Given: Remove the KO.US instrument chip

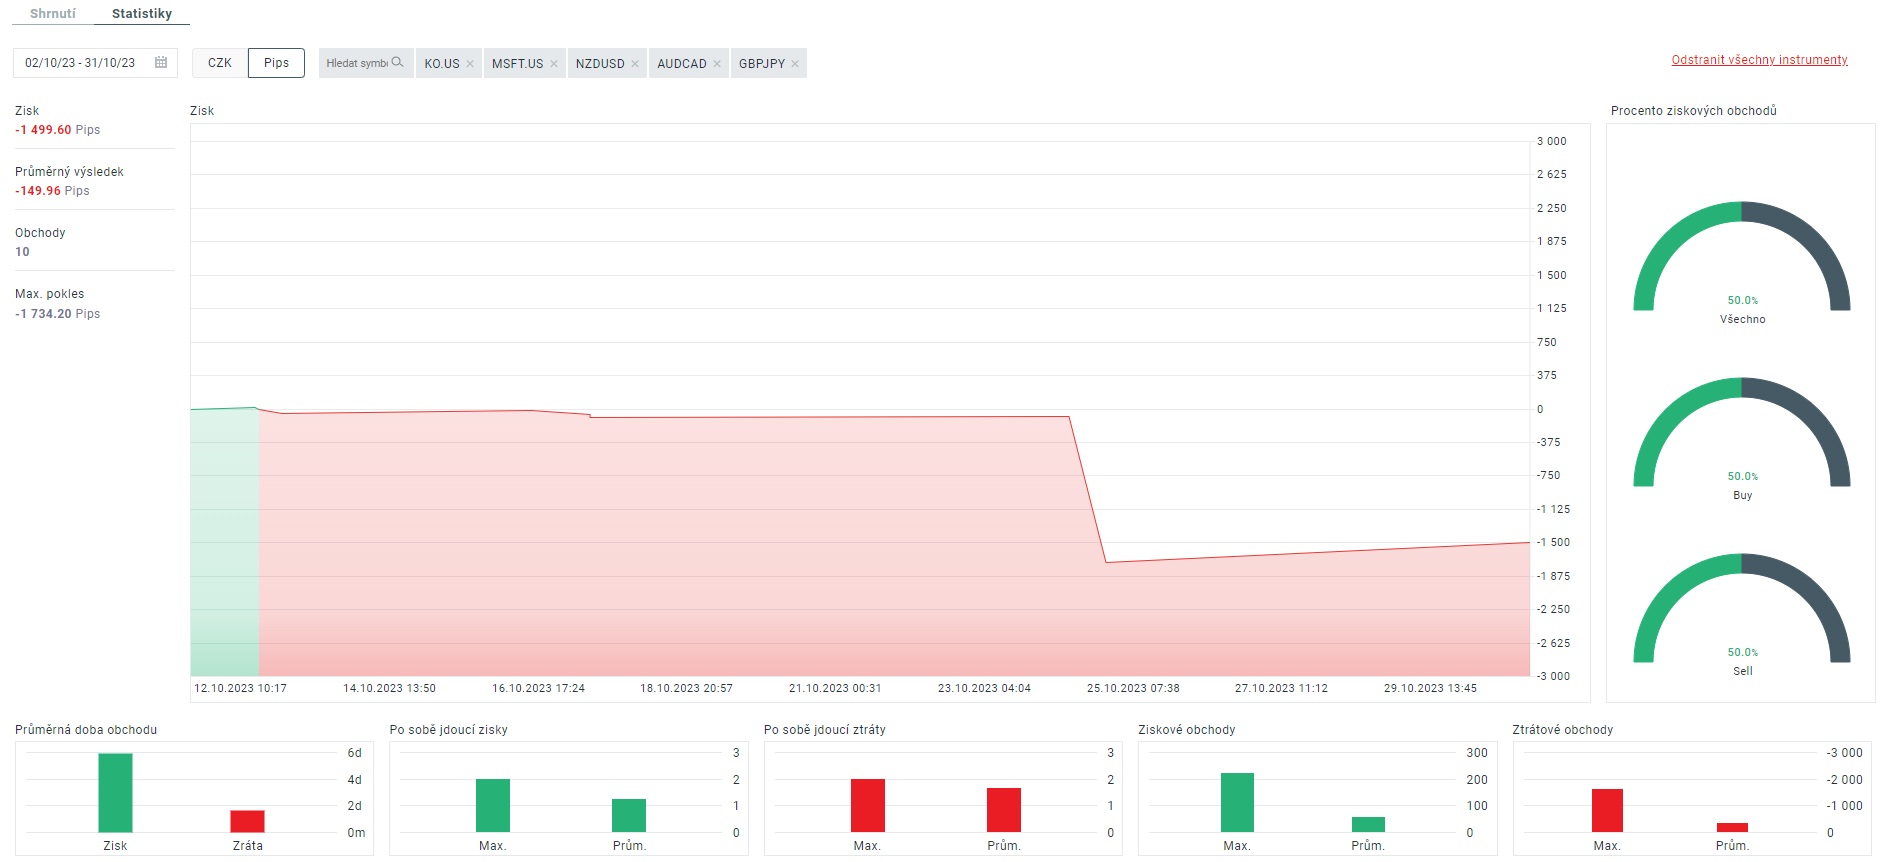Looking at the screenshot, I should 470,64.
